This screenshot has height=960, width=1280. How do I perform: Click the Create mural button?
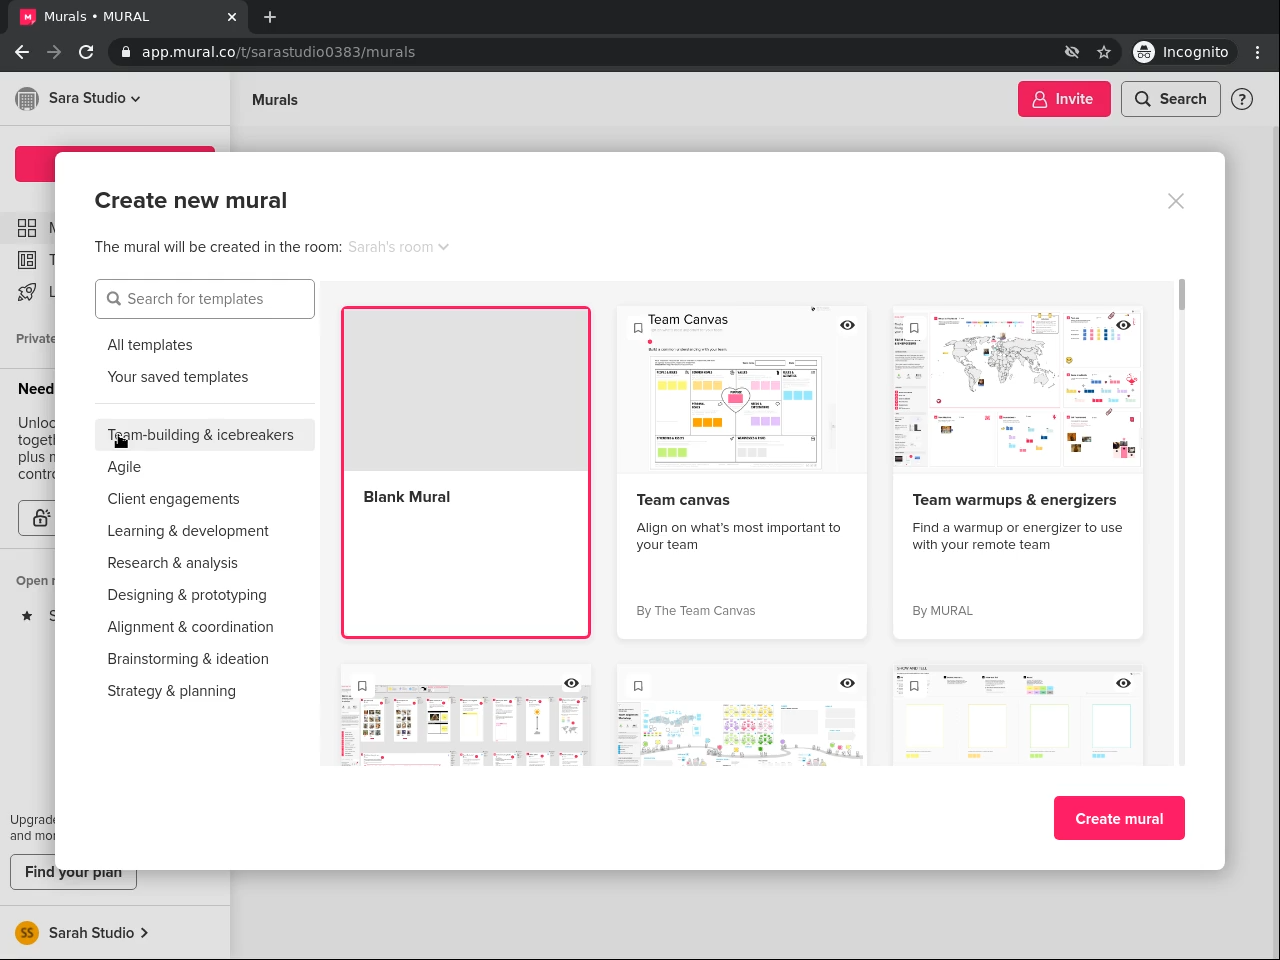1119,818
